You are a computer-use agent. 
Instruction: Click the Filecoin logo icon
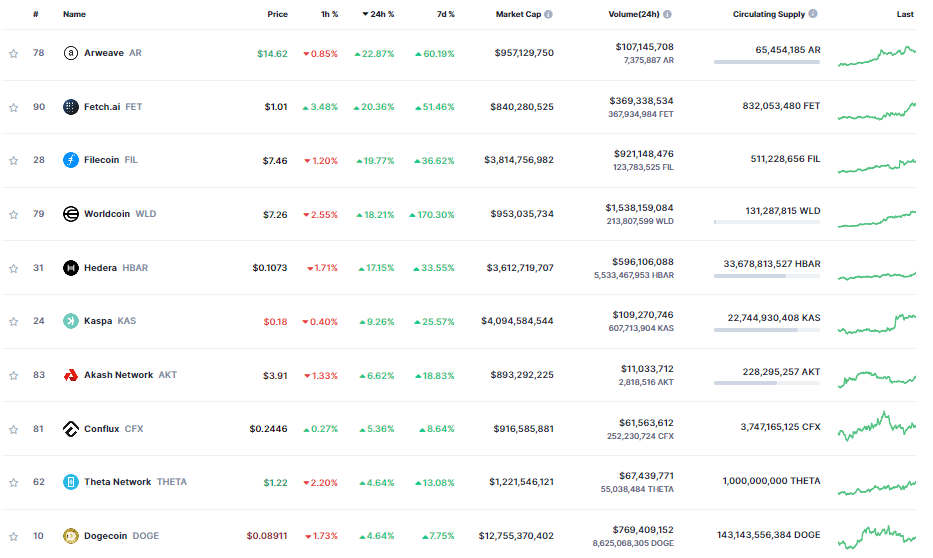pos(71,160)
